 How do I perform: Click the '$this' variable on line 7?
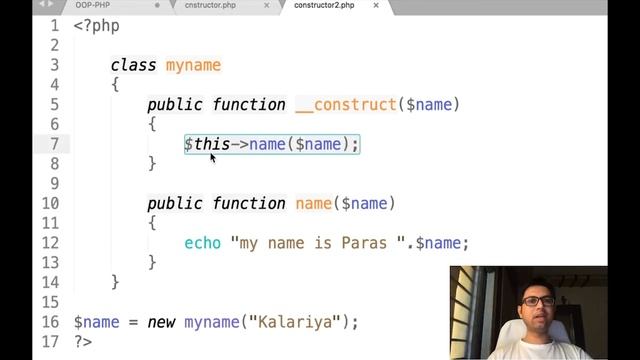[x=207, y=144]
